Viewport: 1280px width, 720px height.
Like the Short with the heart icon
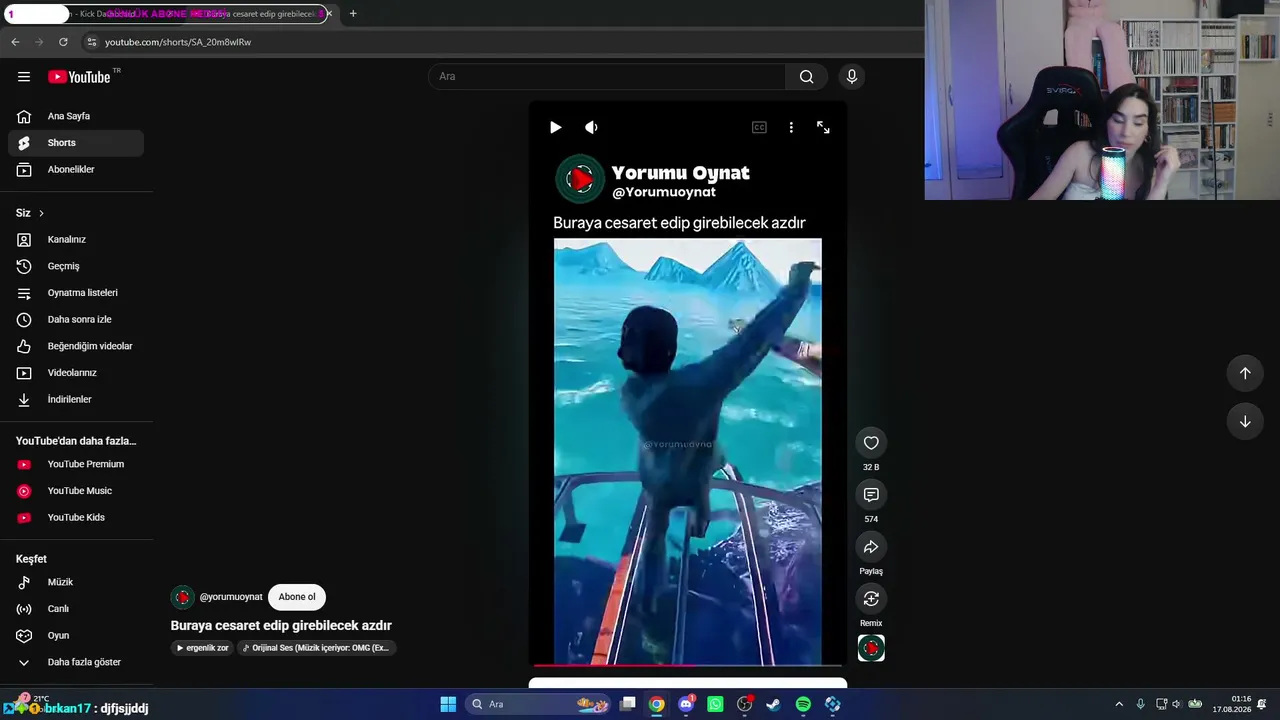(871, 443)
